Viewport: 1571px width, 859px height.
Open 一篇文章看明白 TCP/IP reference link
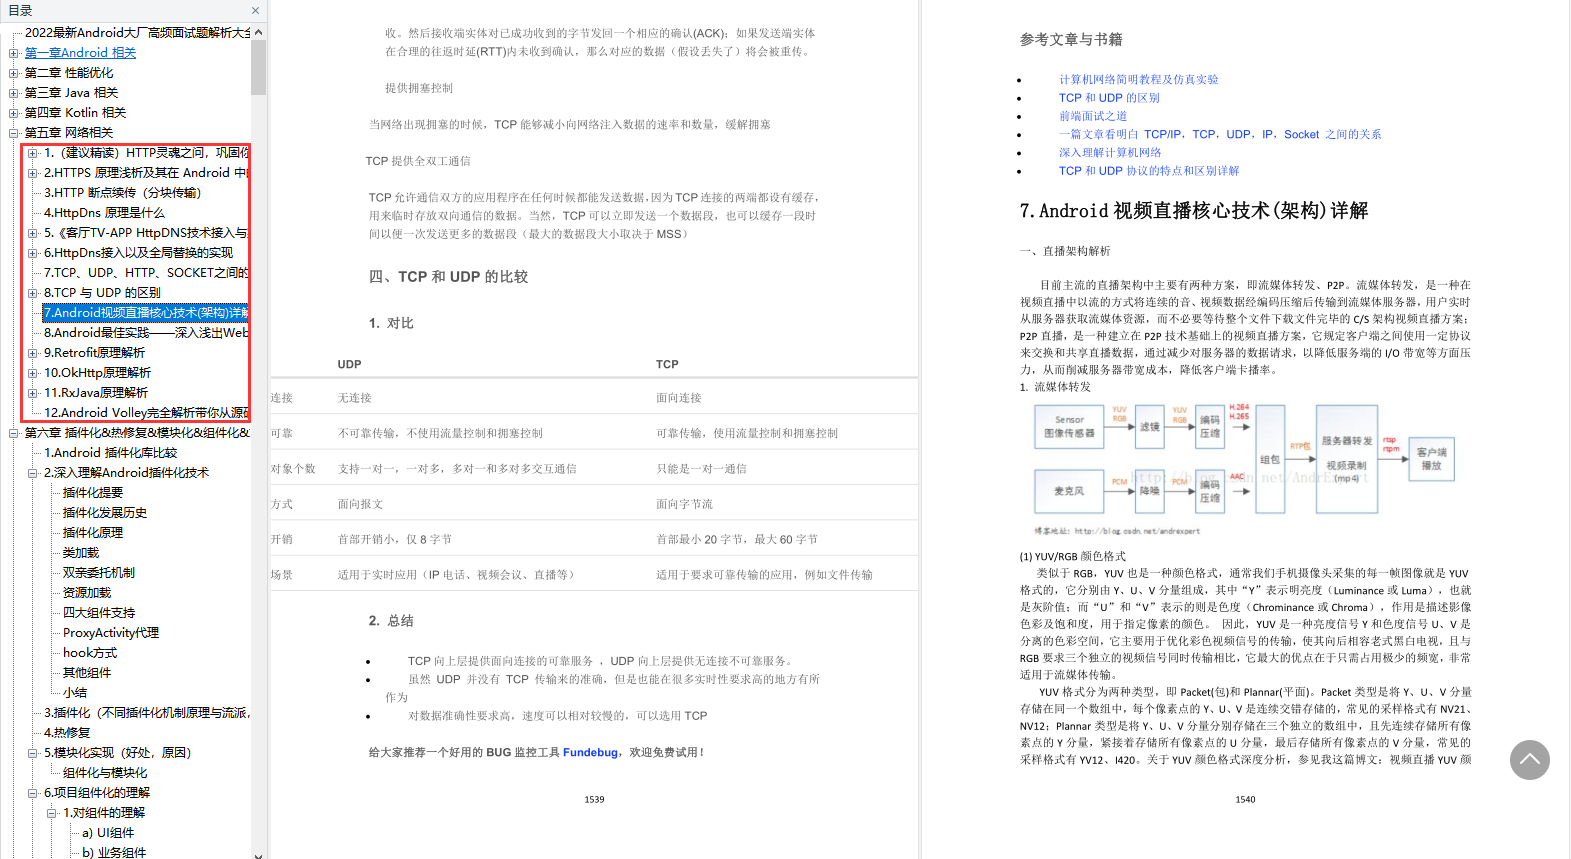tap(1220, 134)
